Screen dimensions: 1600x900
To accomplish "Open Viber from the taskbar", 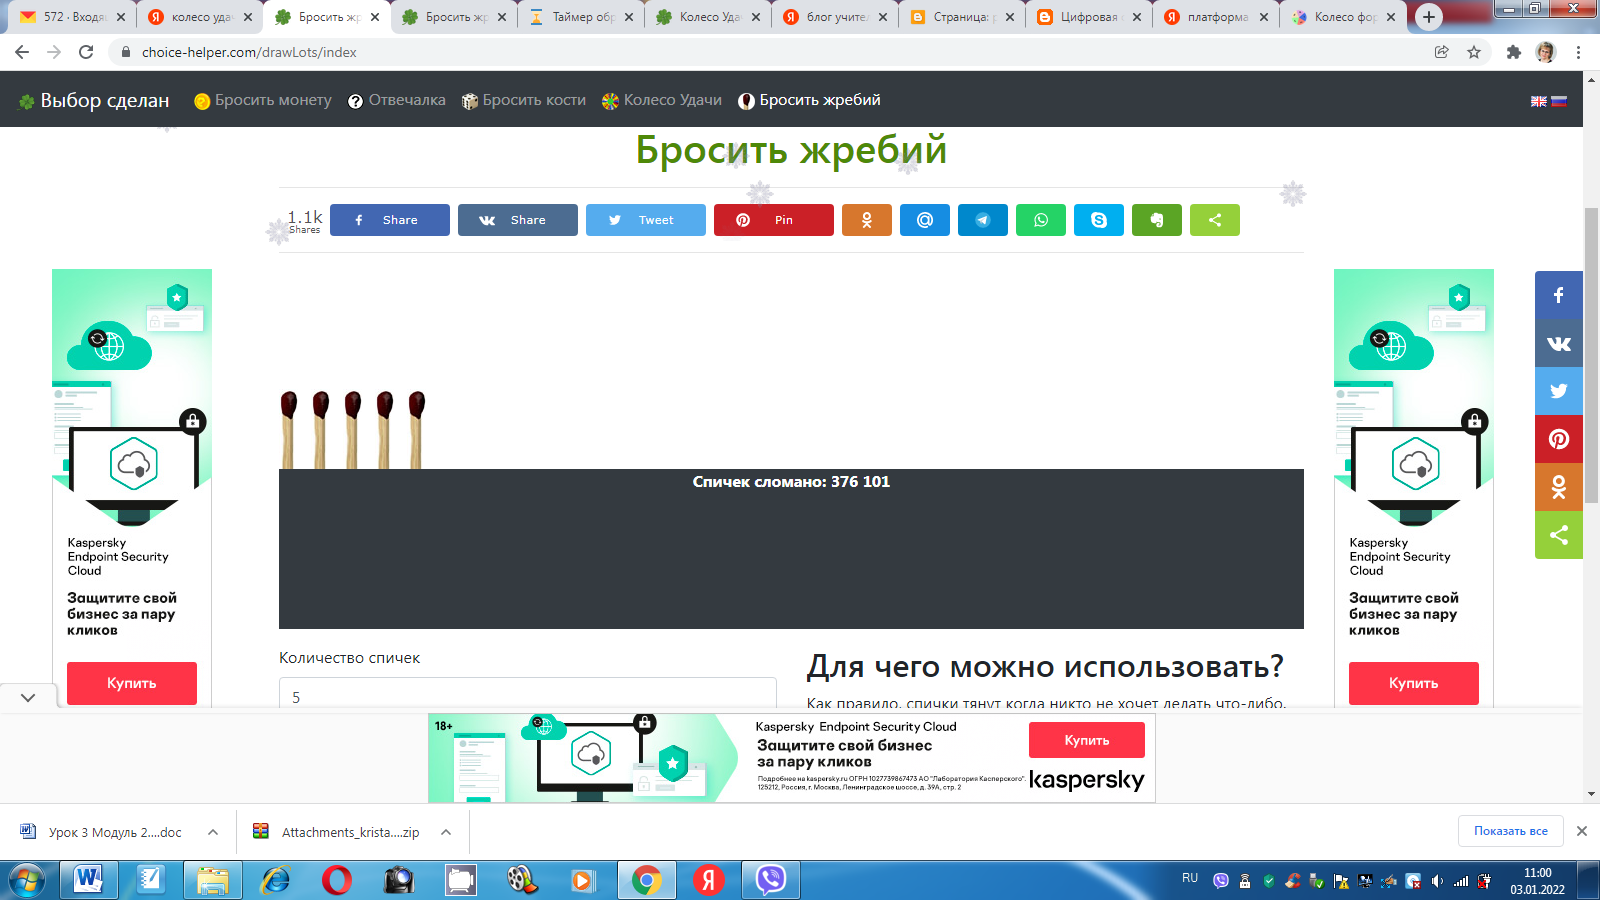I will click(771, 880).
